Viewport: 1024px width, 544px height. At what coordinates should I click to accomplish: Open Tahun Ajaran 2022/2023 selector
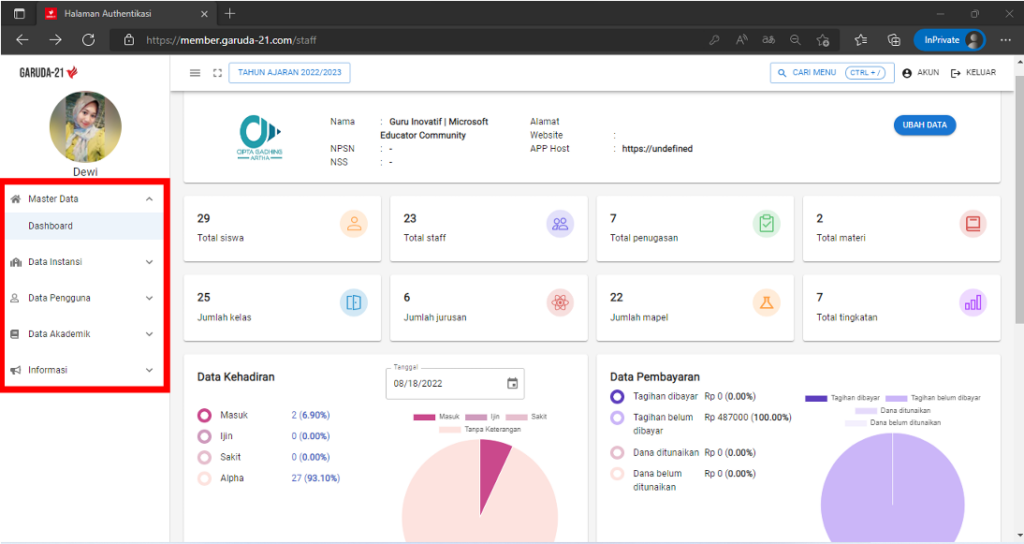tap(289, 72)
